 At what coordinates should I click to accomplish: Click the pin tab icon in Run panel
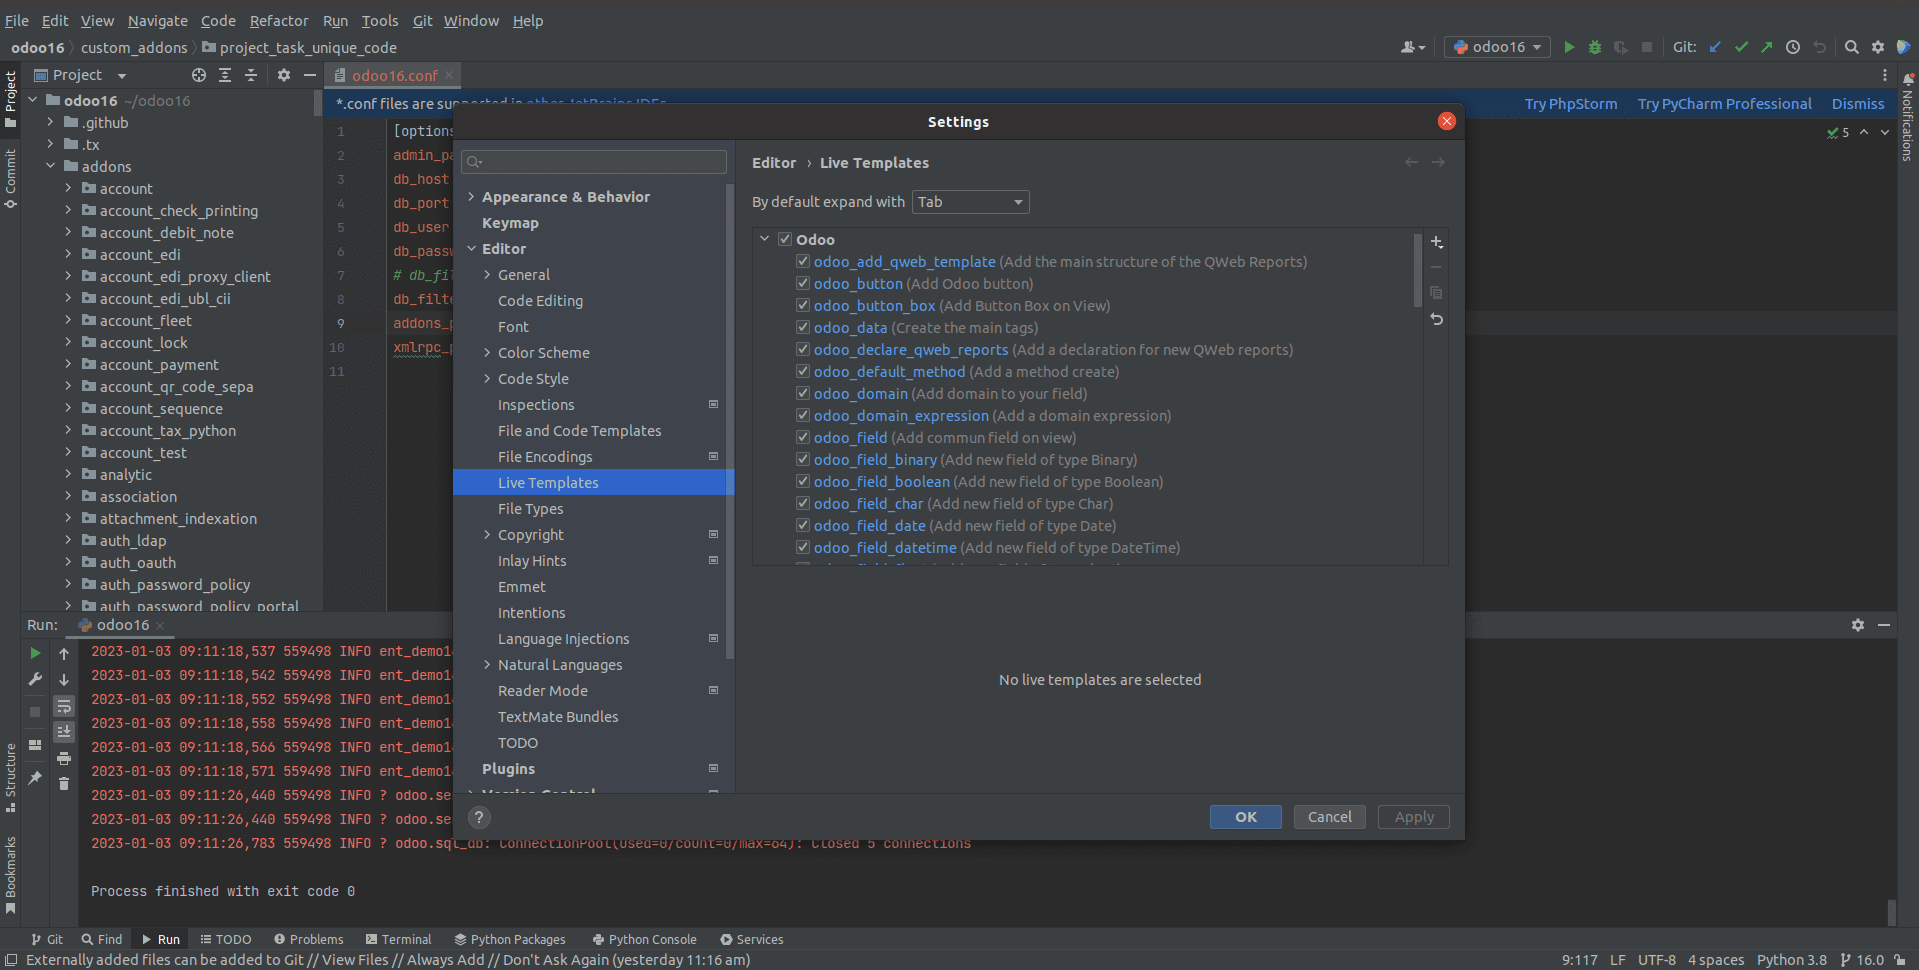(35, 777)
